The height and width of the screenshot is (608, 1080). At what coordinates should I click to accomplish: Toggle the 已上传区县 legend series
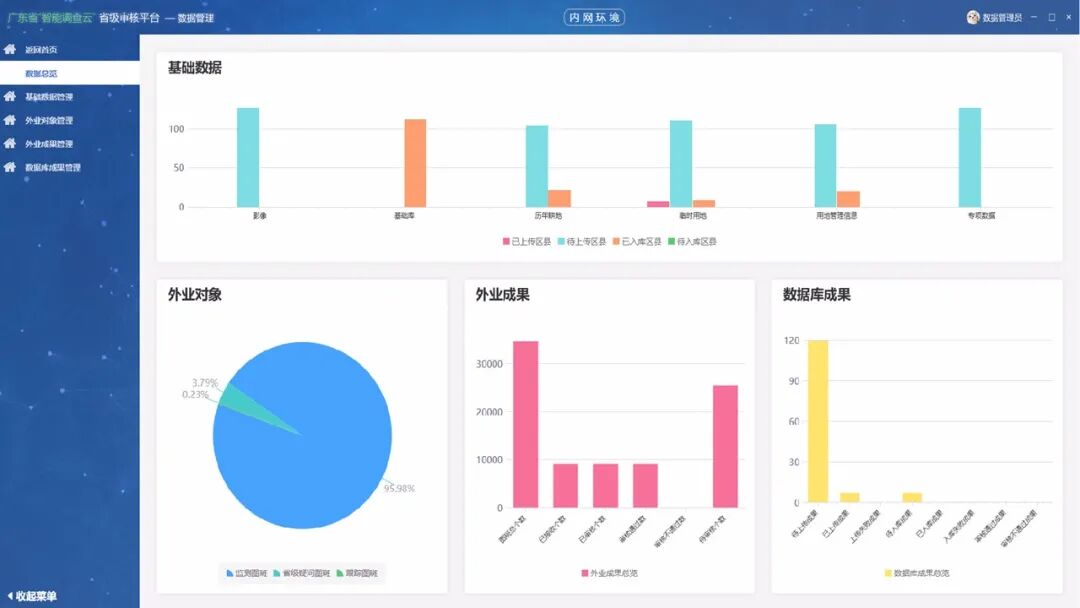[x=527, y=242]
